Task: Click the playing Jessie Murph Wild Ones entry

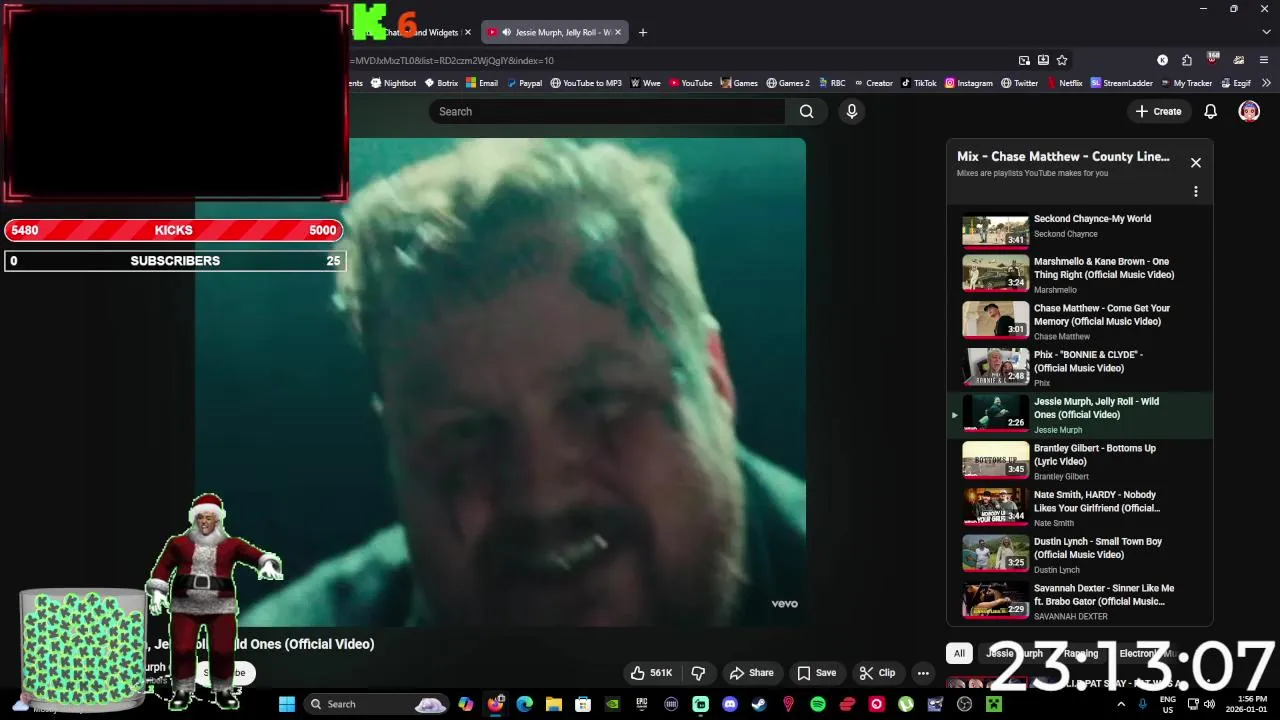Action: tap(1080, 414)
